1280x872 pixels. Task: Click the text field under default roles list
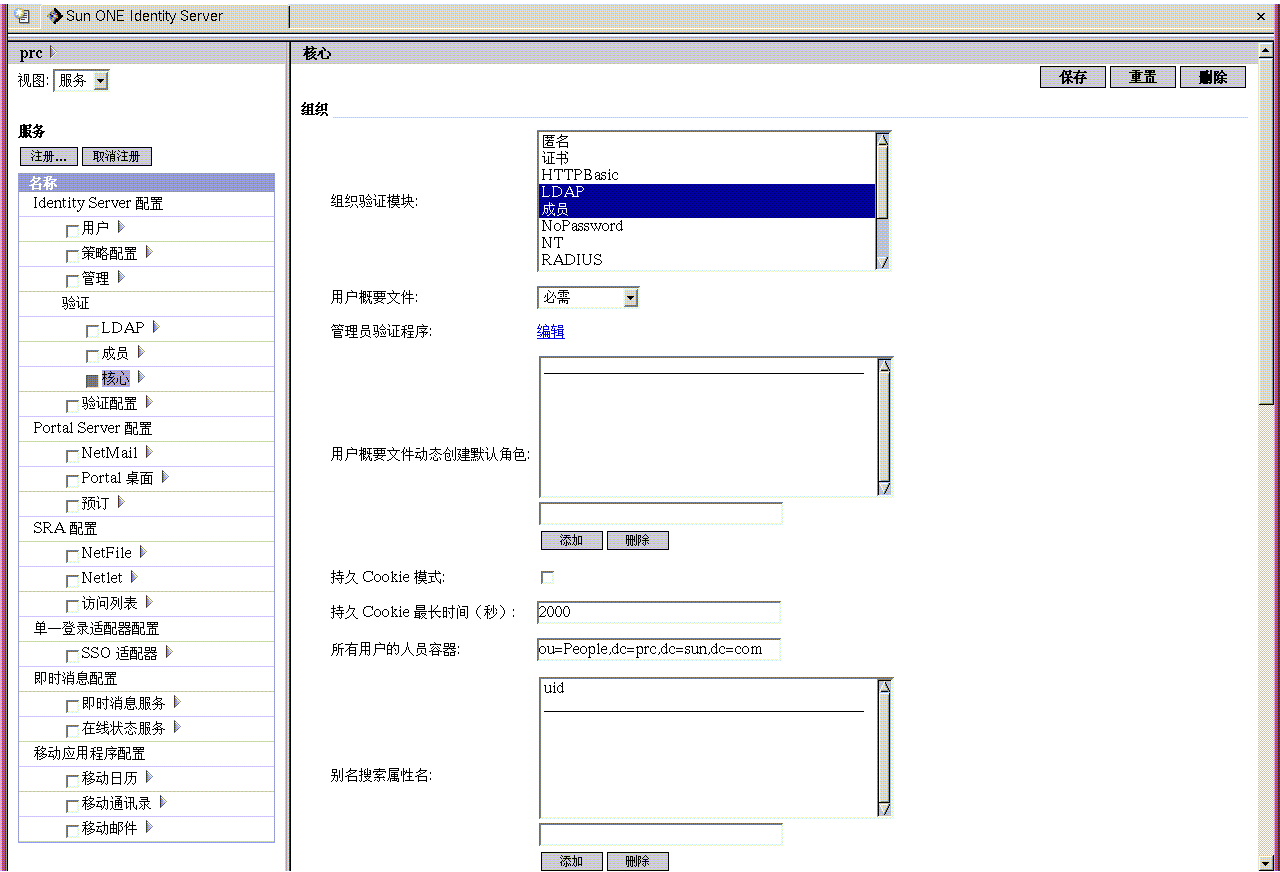pos(661,514)
